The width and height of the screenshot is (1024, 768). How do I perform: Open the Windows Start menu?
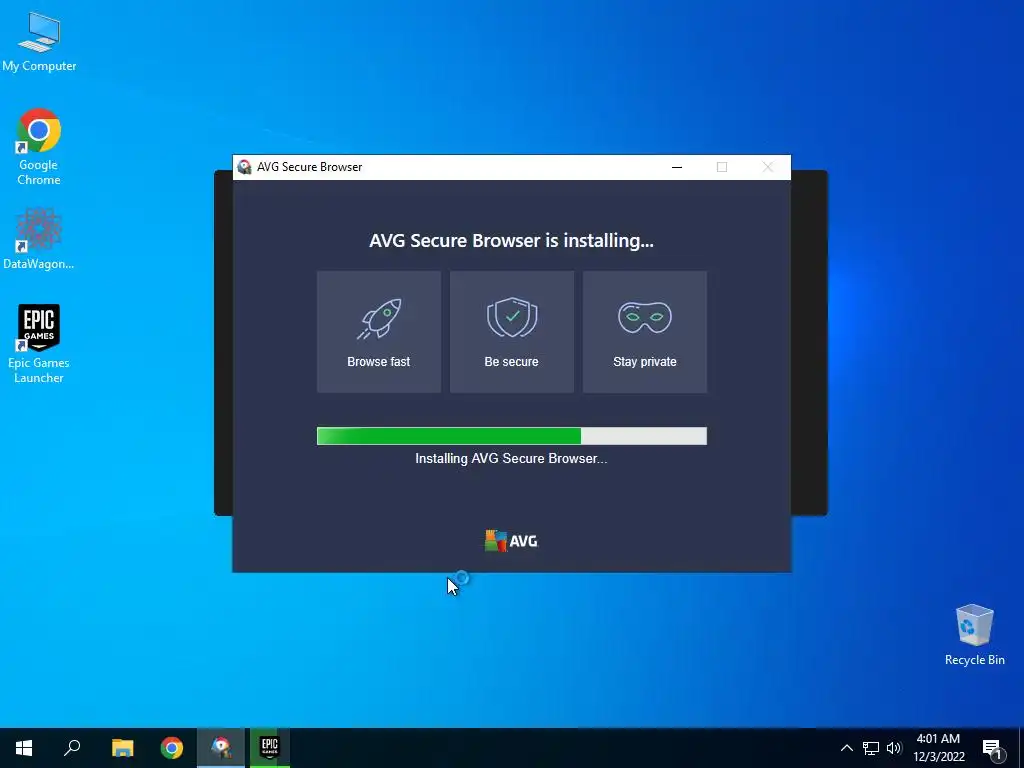[x=24, y=748]
